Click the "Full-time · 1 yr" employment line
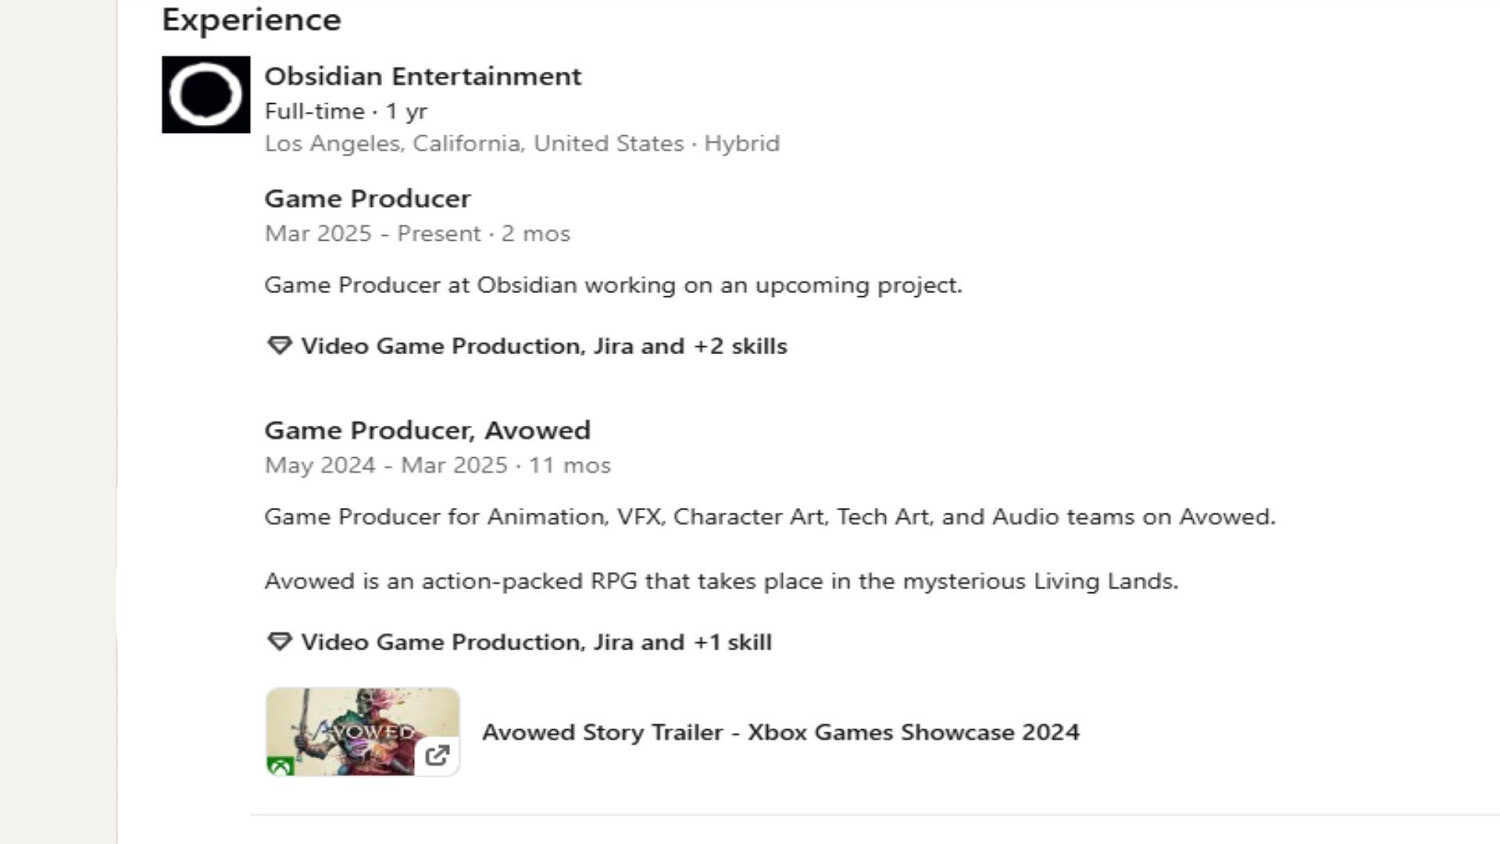This screenshot has height=844, width=1500. [345, 111]
